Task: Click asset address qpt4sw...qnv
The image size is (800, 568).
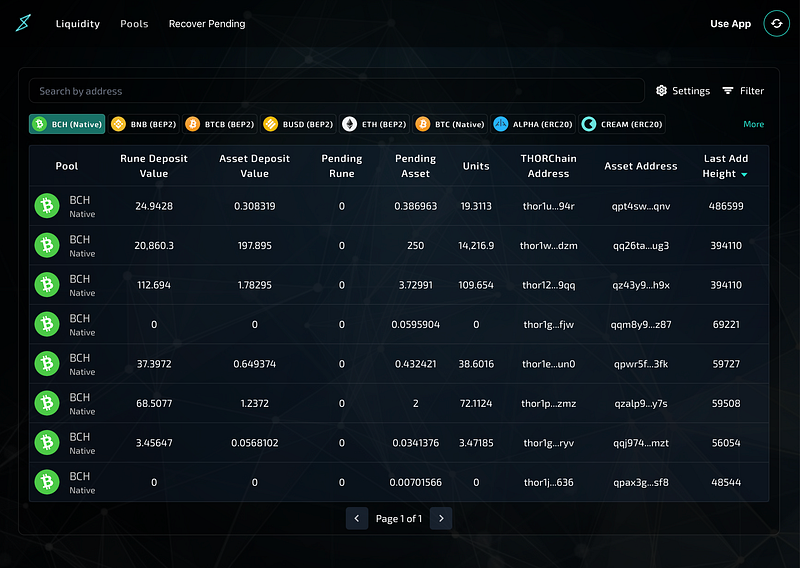Action: 641,206
